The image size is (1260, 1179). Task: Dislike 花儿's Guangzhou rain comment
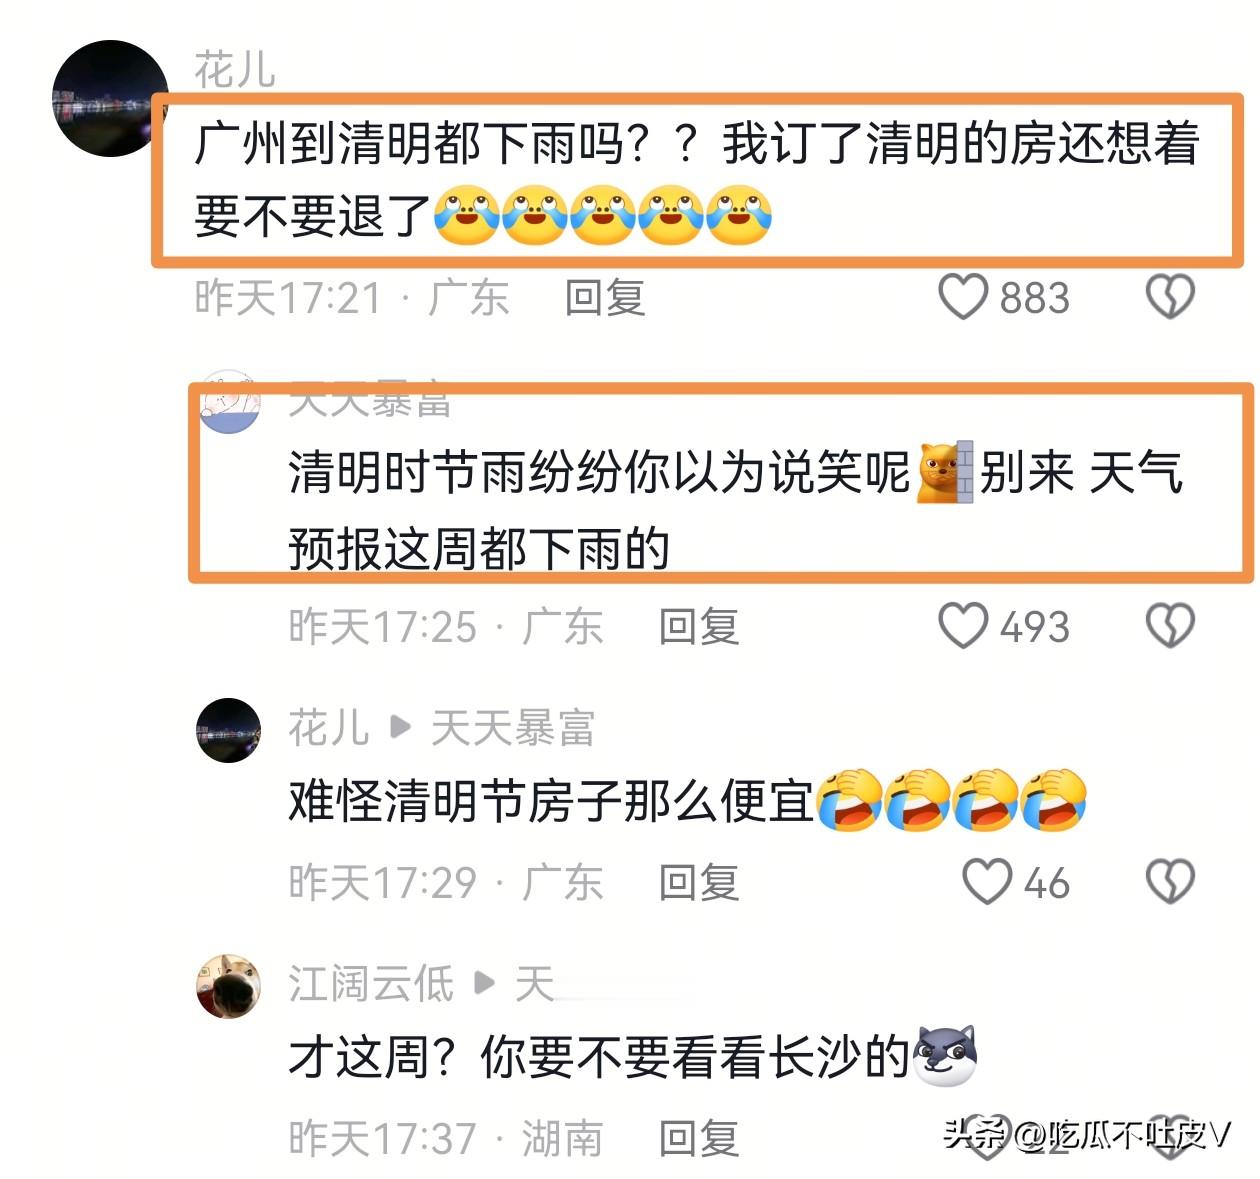(1170, 297)
